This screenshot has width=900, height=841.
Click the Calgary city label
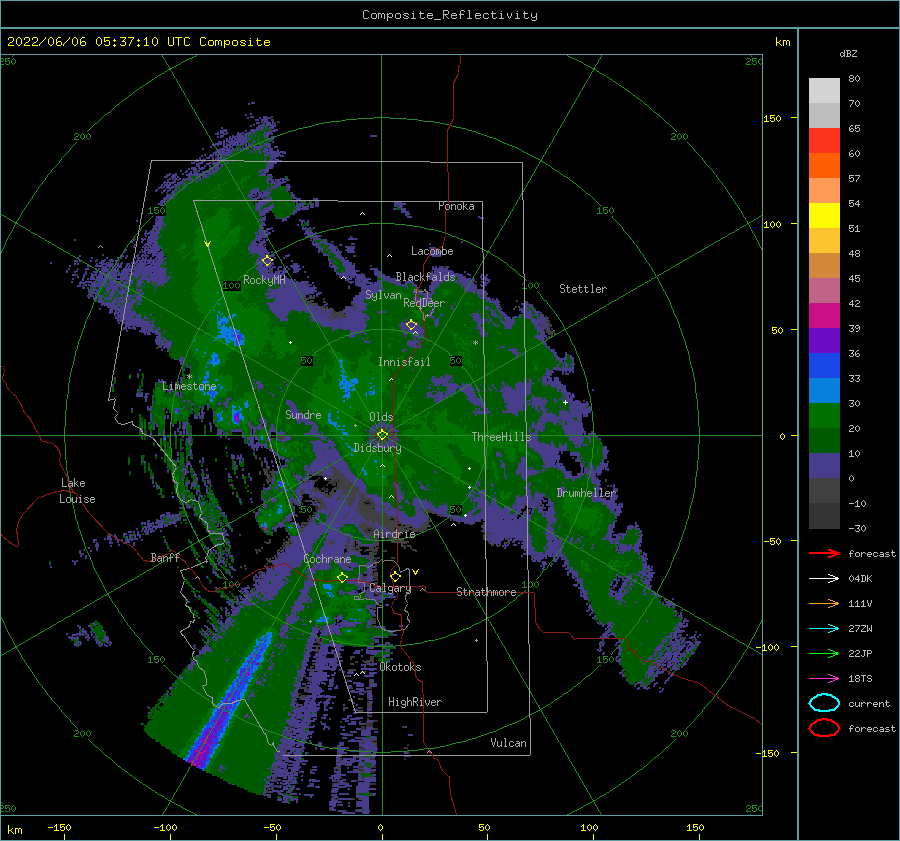point(390,588)
